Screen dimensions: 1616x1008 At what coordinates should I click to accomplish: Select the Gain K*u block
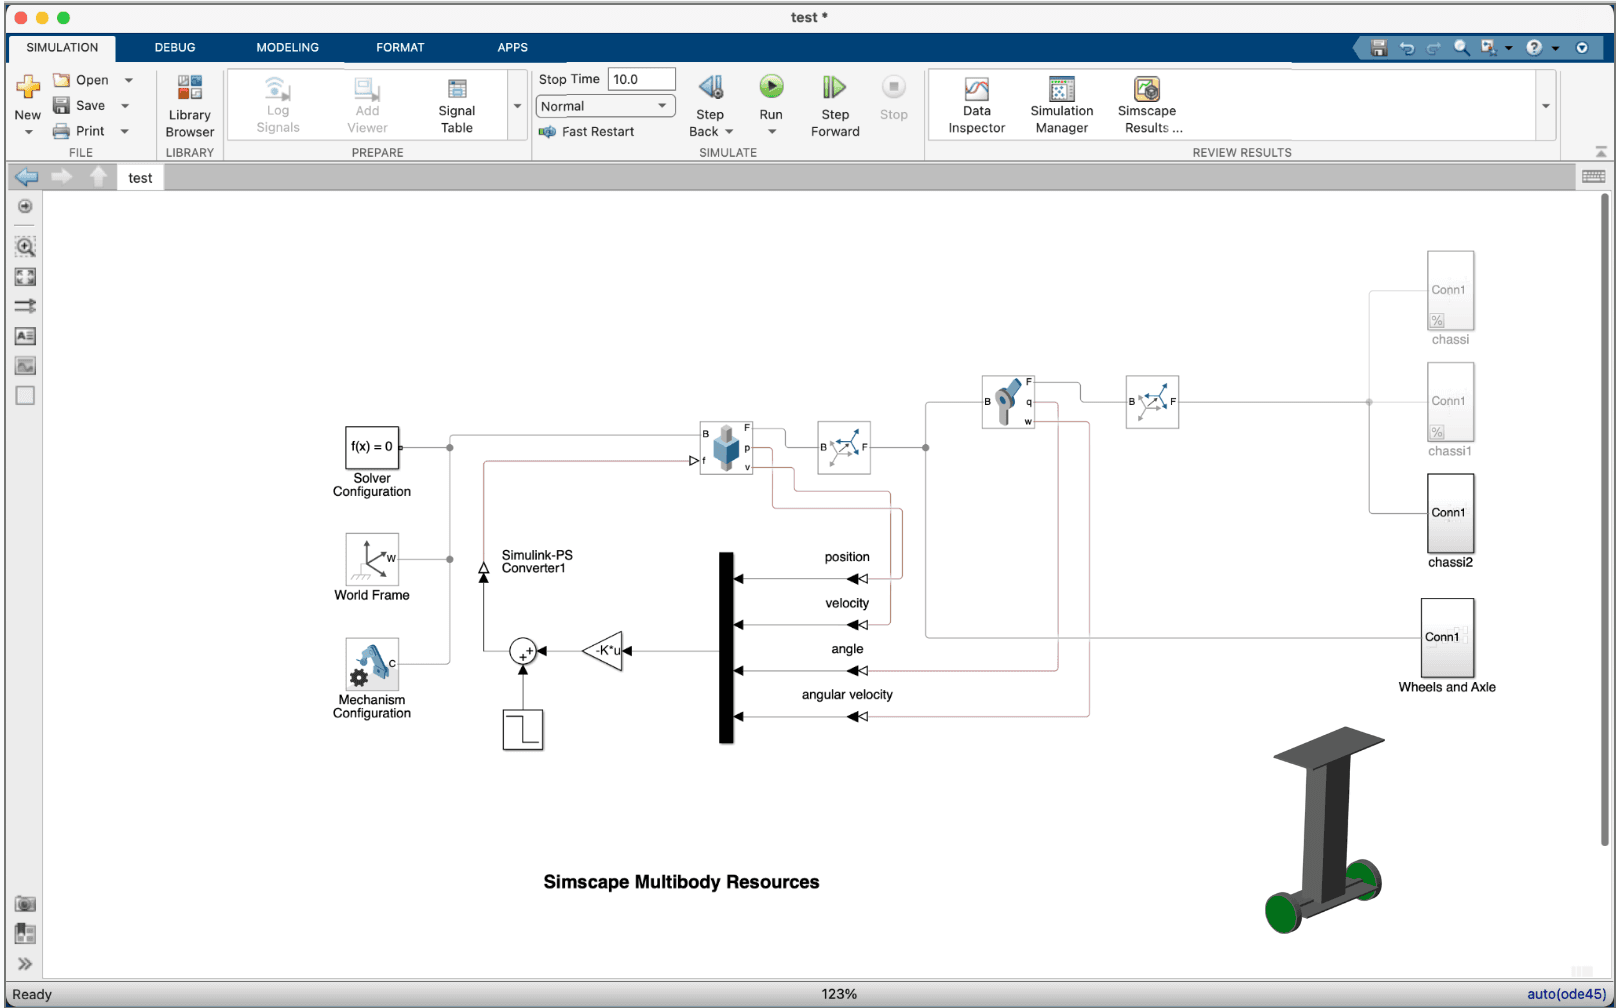pyautogui.click(x=603, y=651)
